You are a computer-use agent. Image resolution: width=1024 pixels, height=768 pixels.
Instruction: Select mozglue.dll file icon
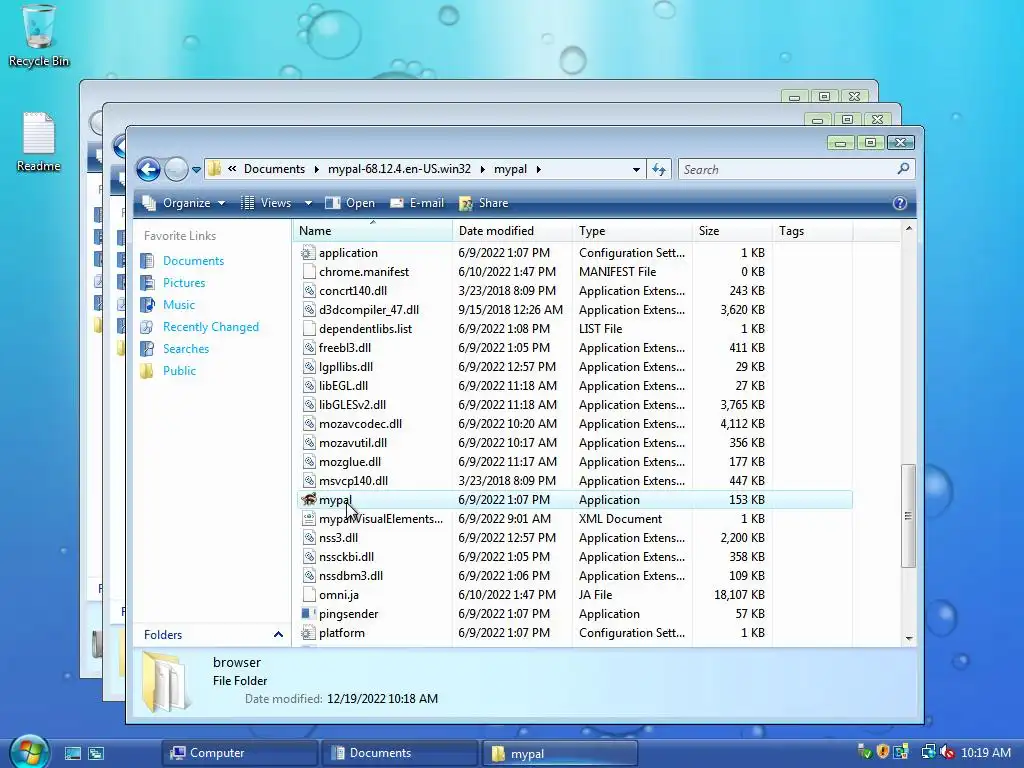point(308,462)
